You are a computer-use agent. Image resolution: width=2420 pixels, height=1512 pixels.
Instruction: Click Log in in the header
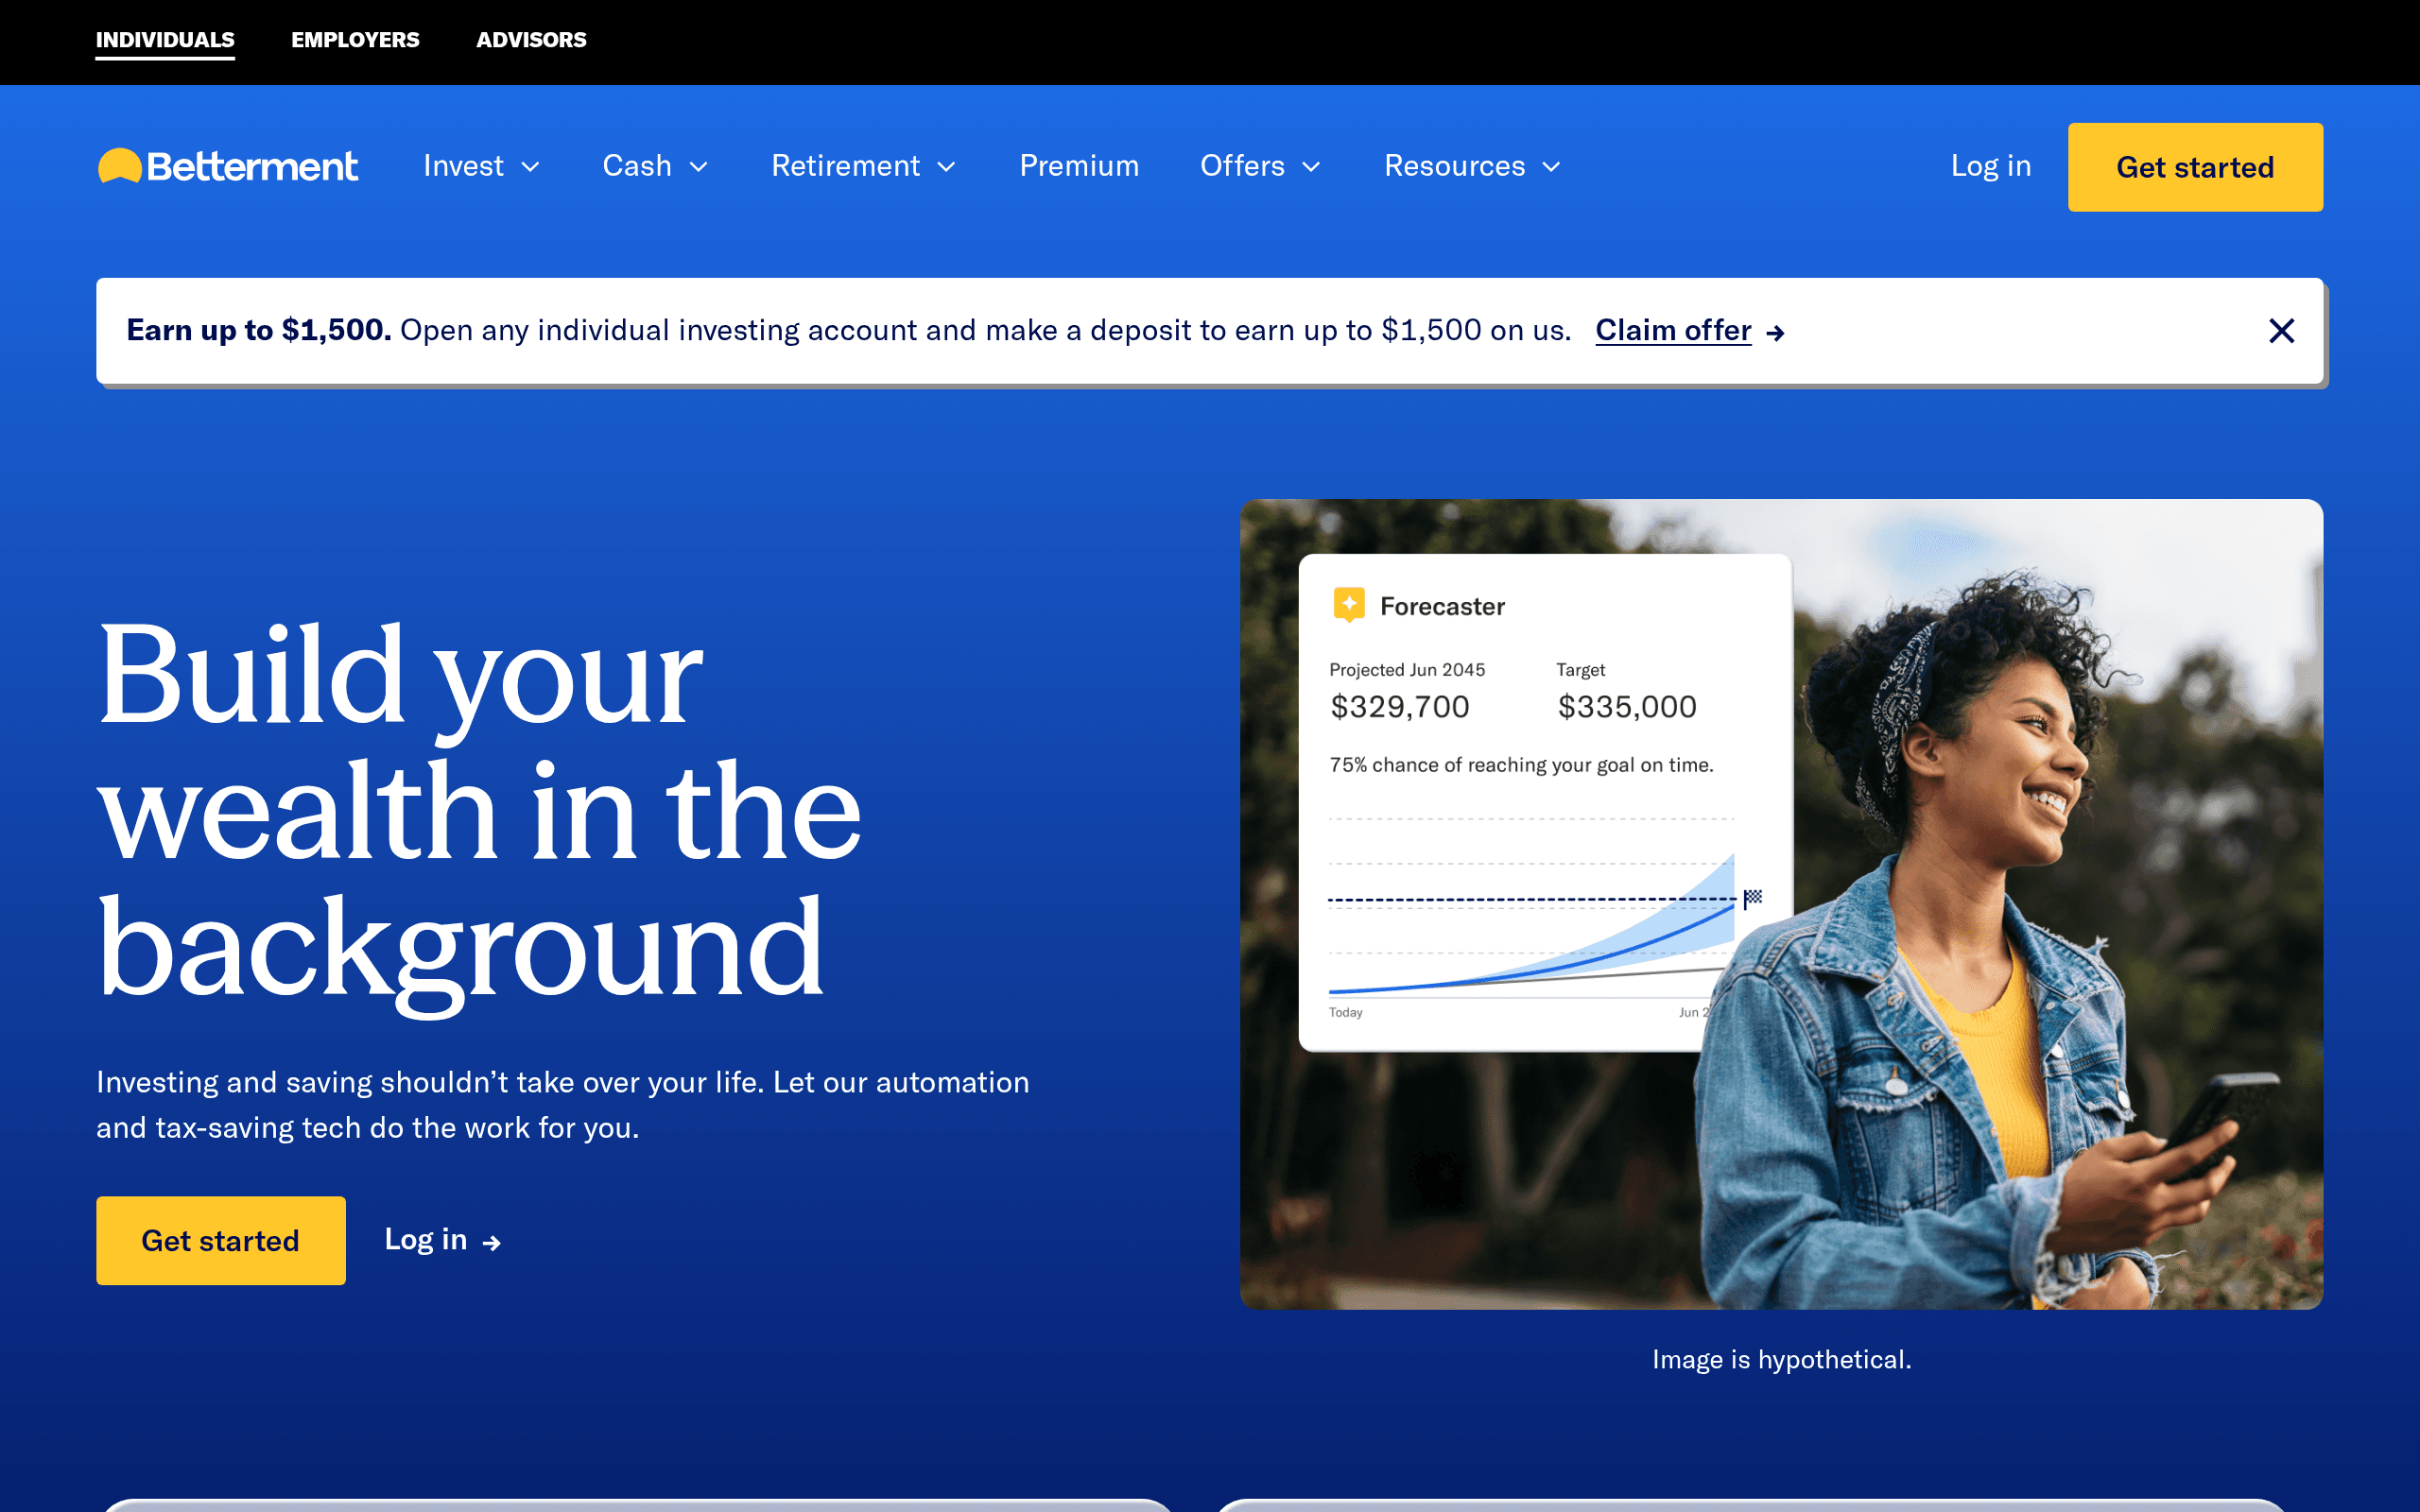click(1990, 166)
